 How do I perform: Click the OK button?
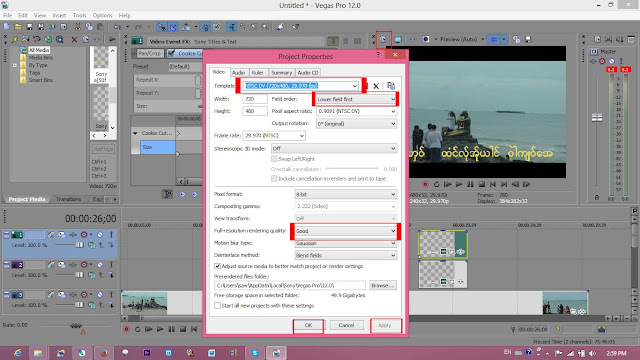308,325
